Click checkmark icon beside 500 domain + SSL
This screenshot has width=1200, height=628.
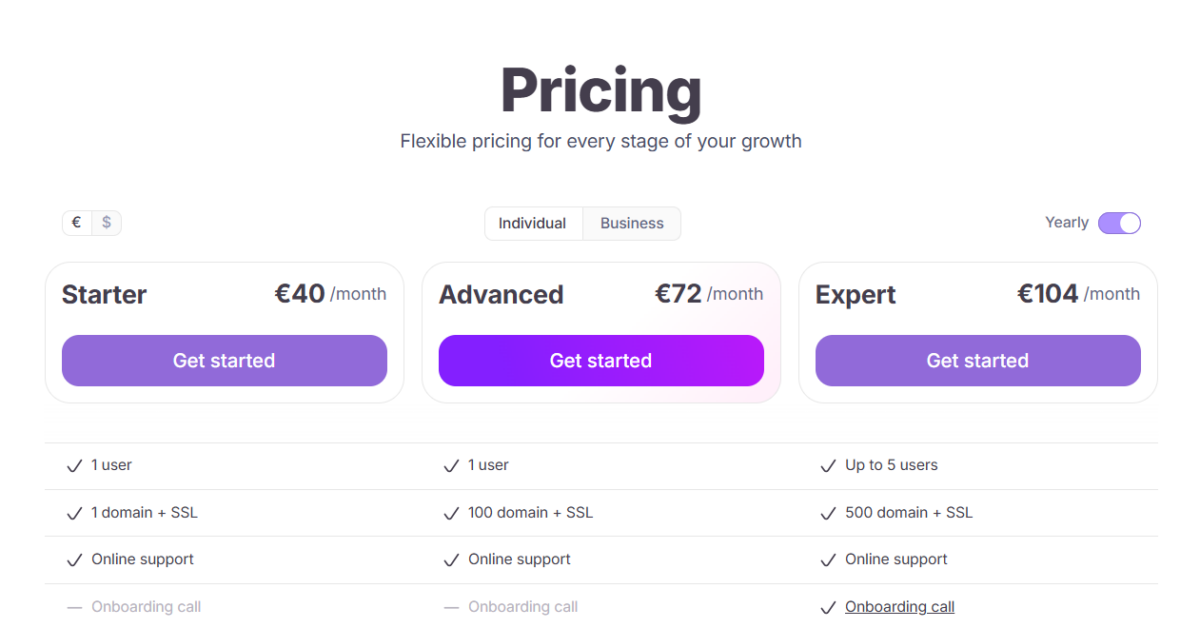point(828,513)
